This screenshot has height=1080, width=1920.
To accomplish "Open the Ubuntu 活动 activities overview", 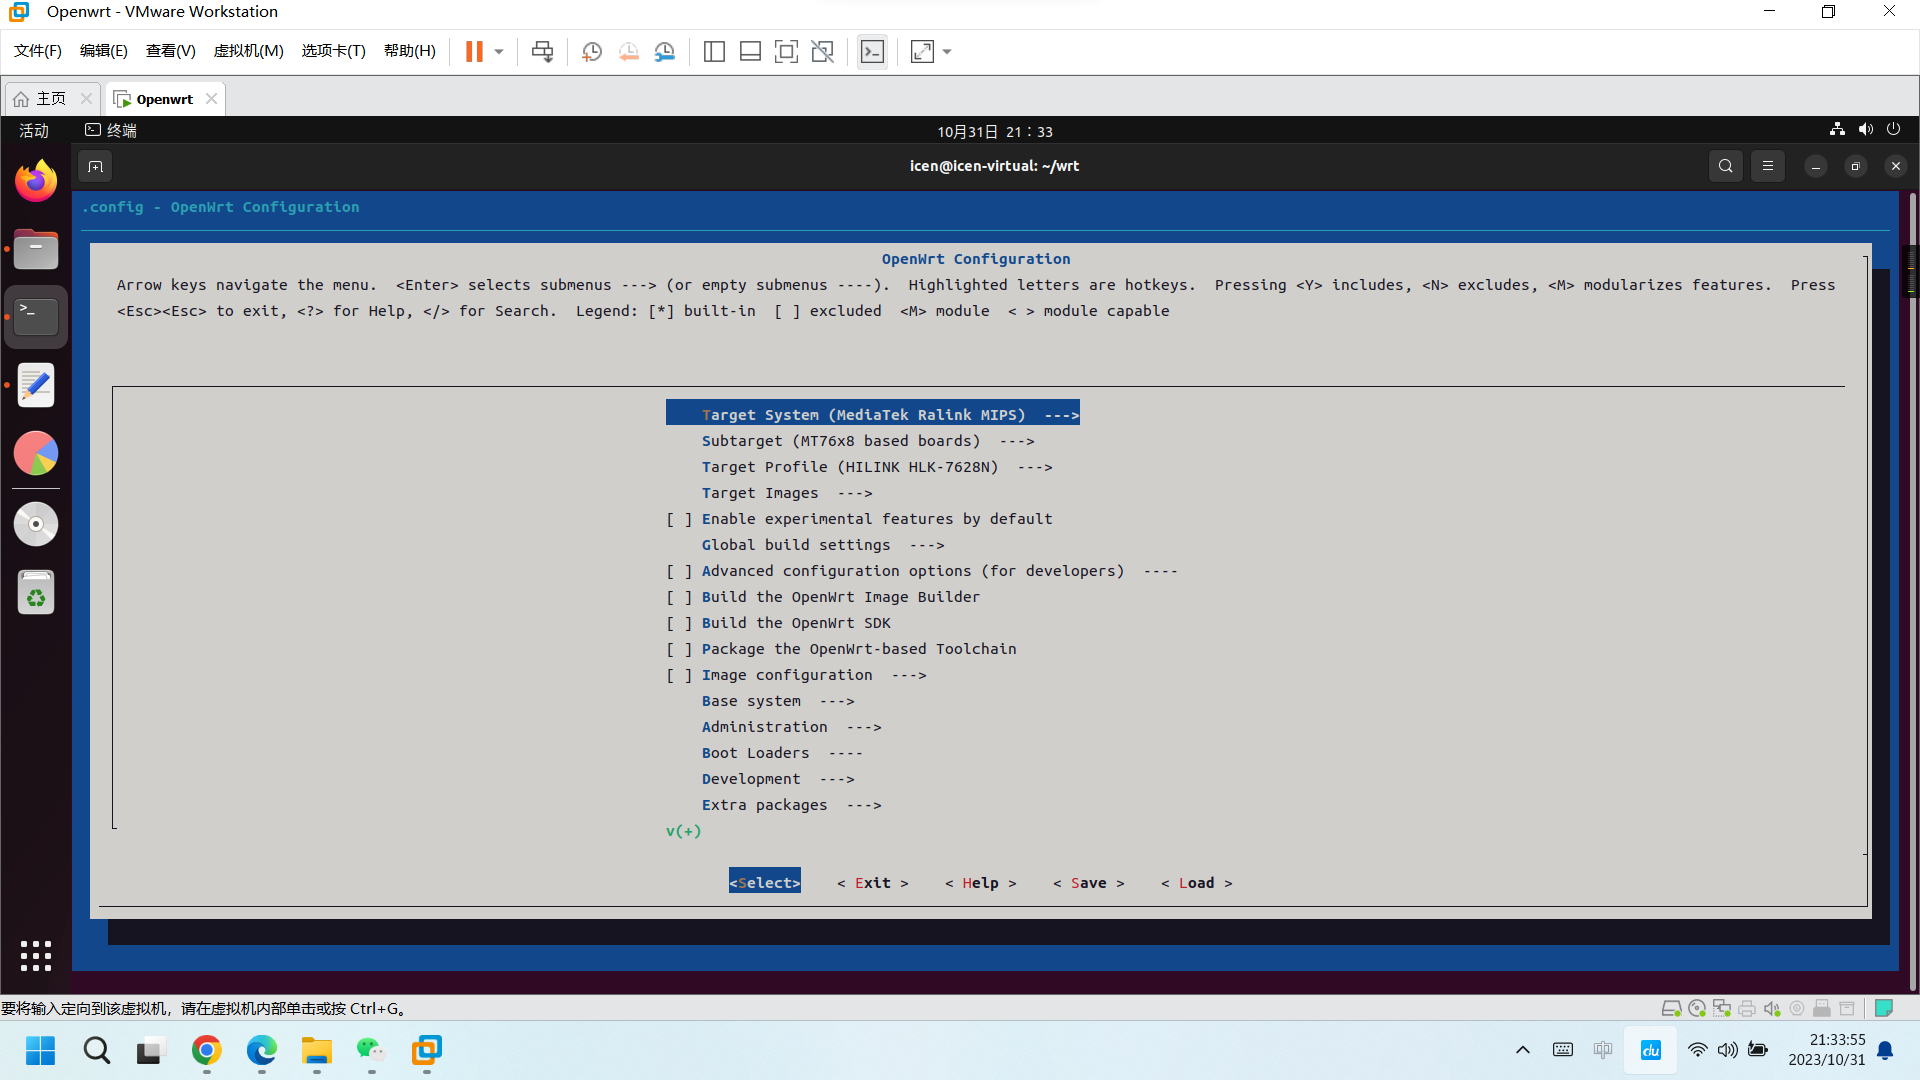I will pos(34,131).
